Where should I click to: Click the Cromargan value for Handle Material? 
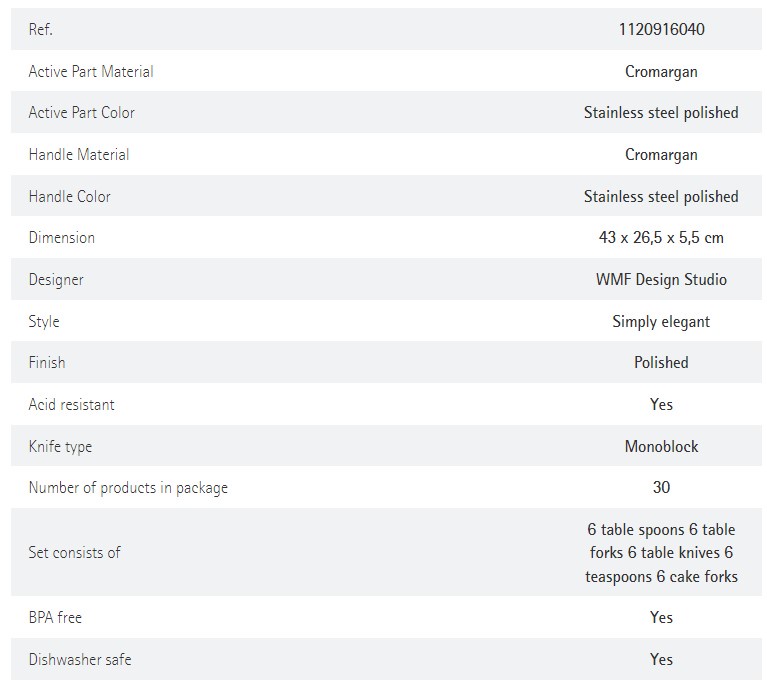(661, 155)
